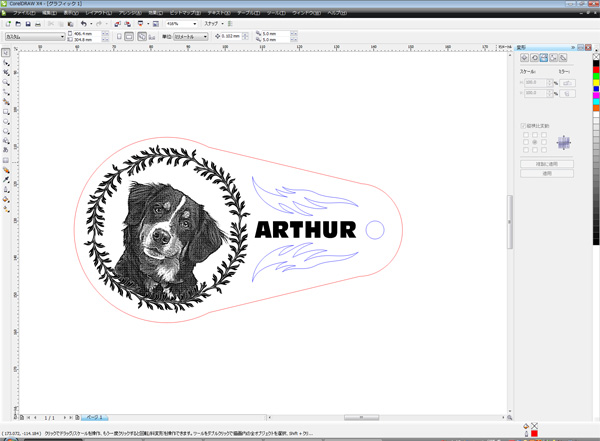The width and height of the screenshot is (600, 441).
Task: Toggle the proportional scaling checkbox
Action: point(523,126)
